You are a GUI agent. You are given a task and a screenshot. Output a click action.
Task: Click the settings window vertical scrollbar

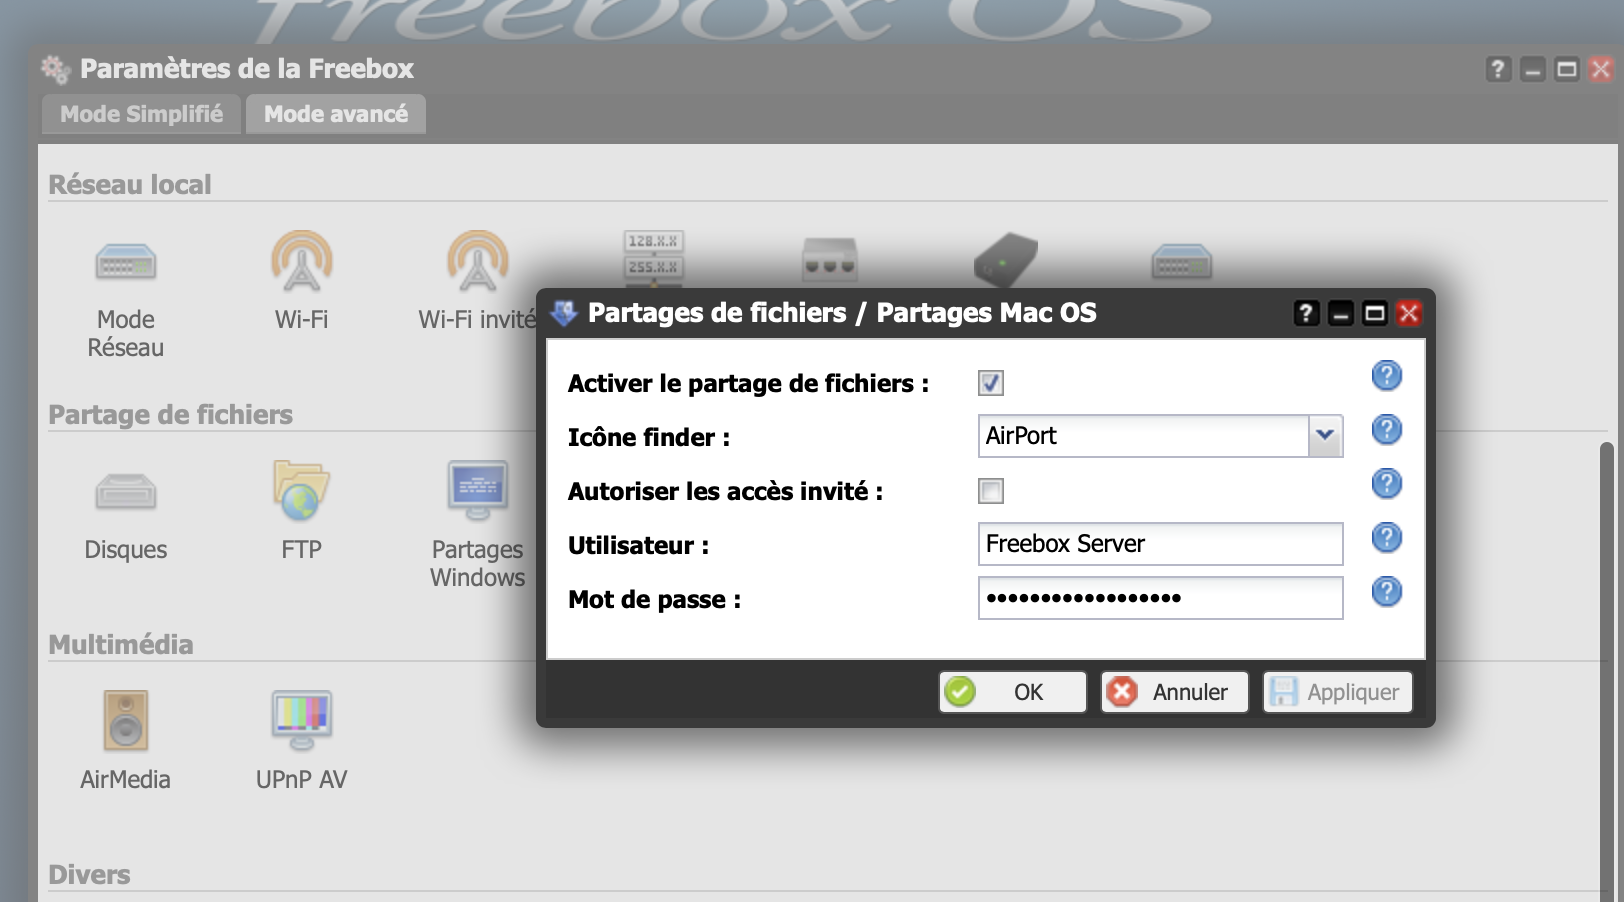pyautogui.click(x=1606, y=670)
